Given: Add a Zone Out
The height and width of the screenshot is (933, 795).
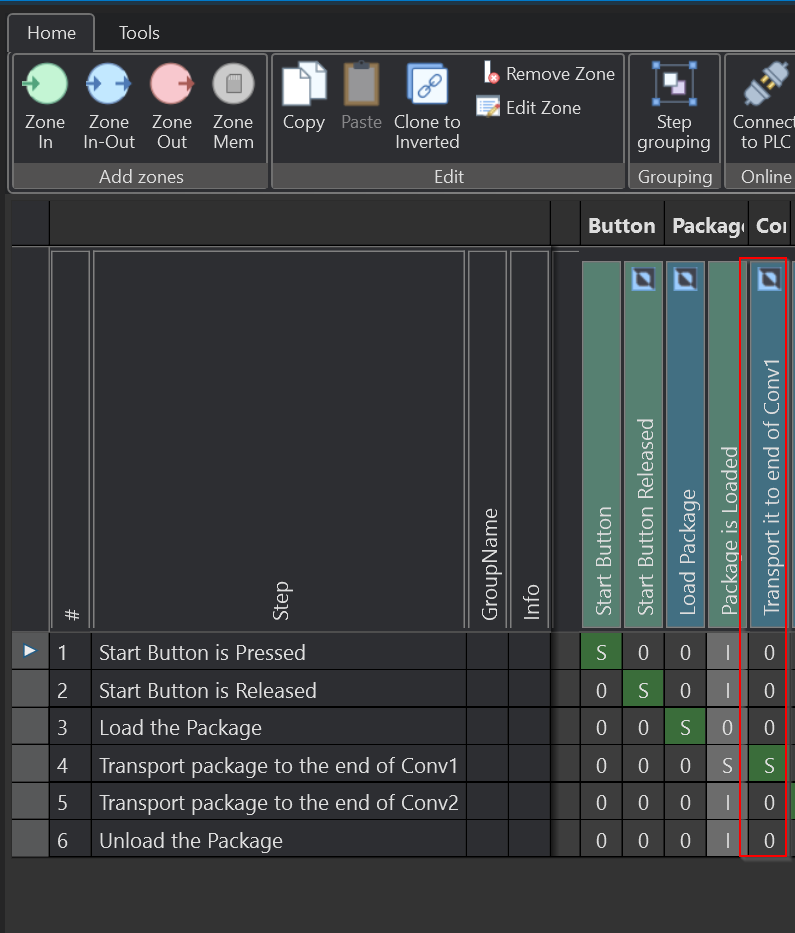Looking at the screenshot, I should click(172, 107).
